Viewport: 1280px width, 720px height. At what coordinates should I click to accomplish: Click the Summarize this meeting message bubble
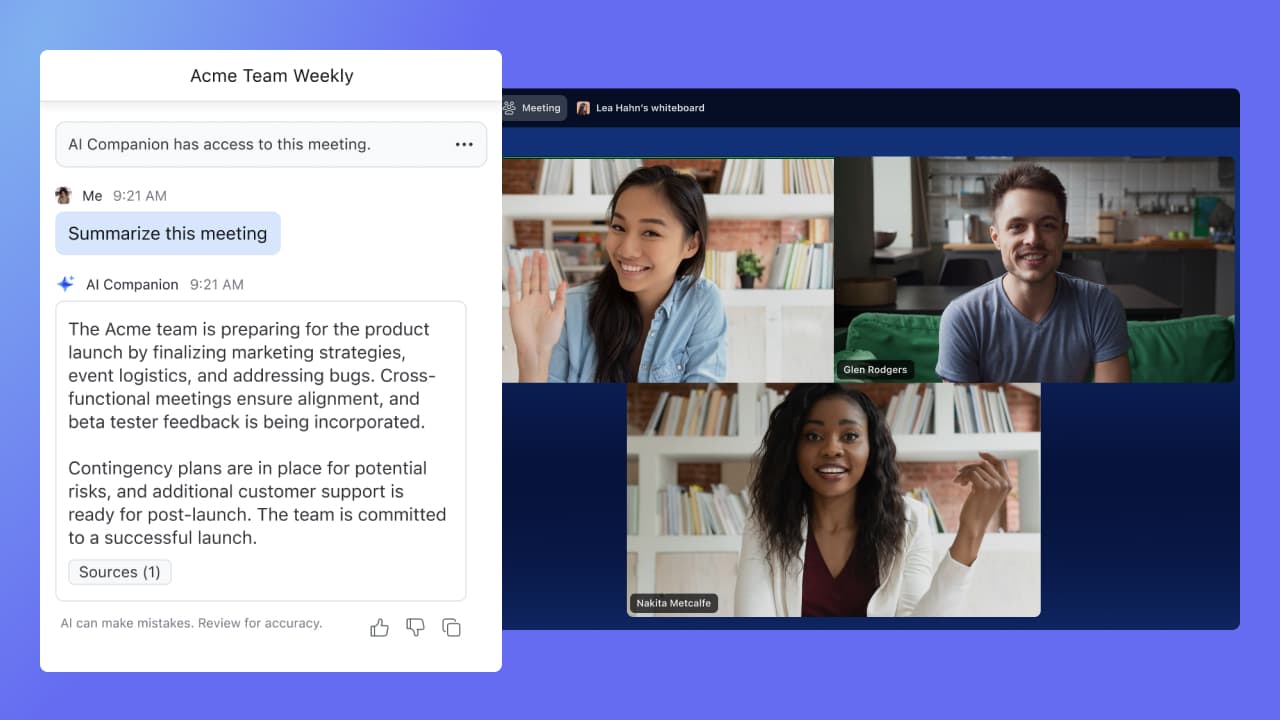168,233
